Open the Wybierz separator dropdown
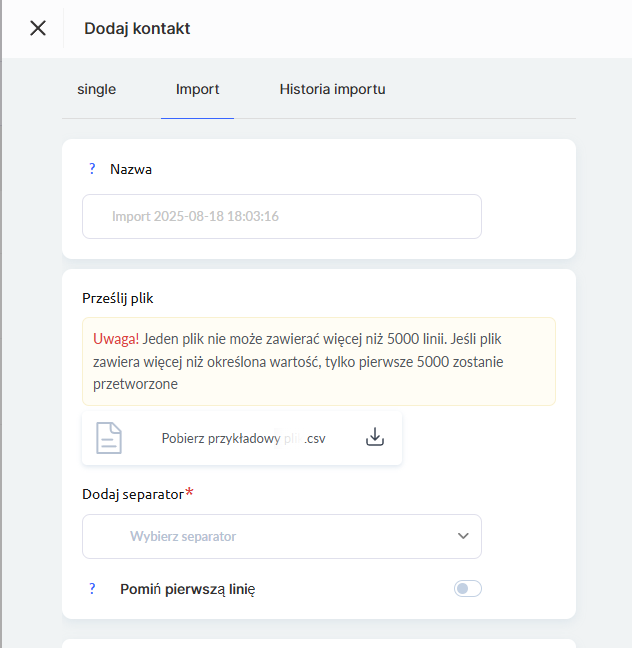 [x=281, y=536]
